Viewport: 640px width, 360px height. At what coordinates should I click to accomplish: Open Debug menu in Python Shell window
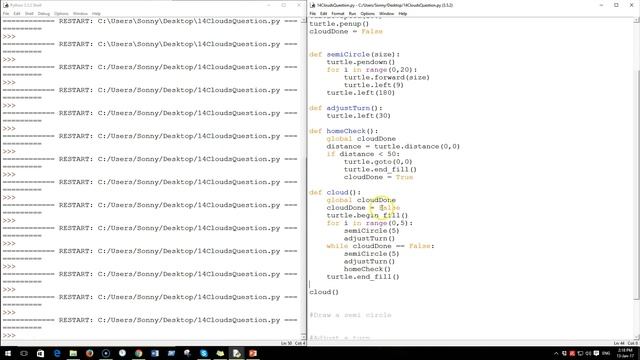tap(44, 13)
